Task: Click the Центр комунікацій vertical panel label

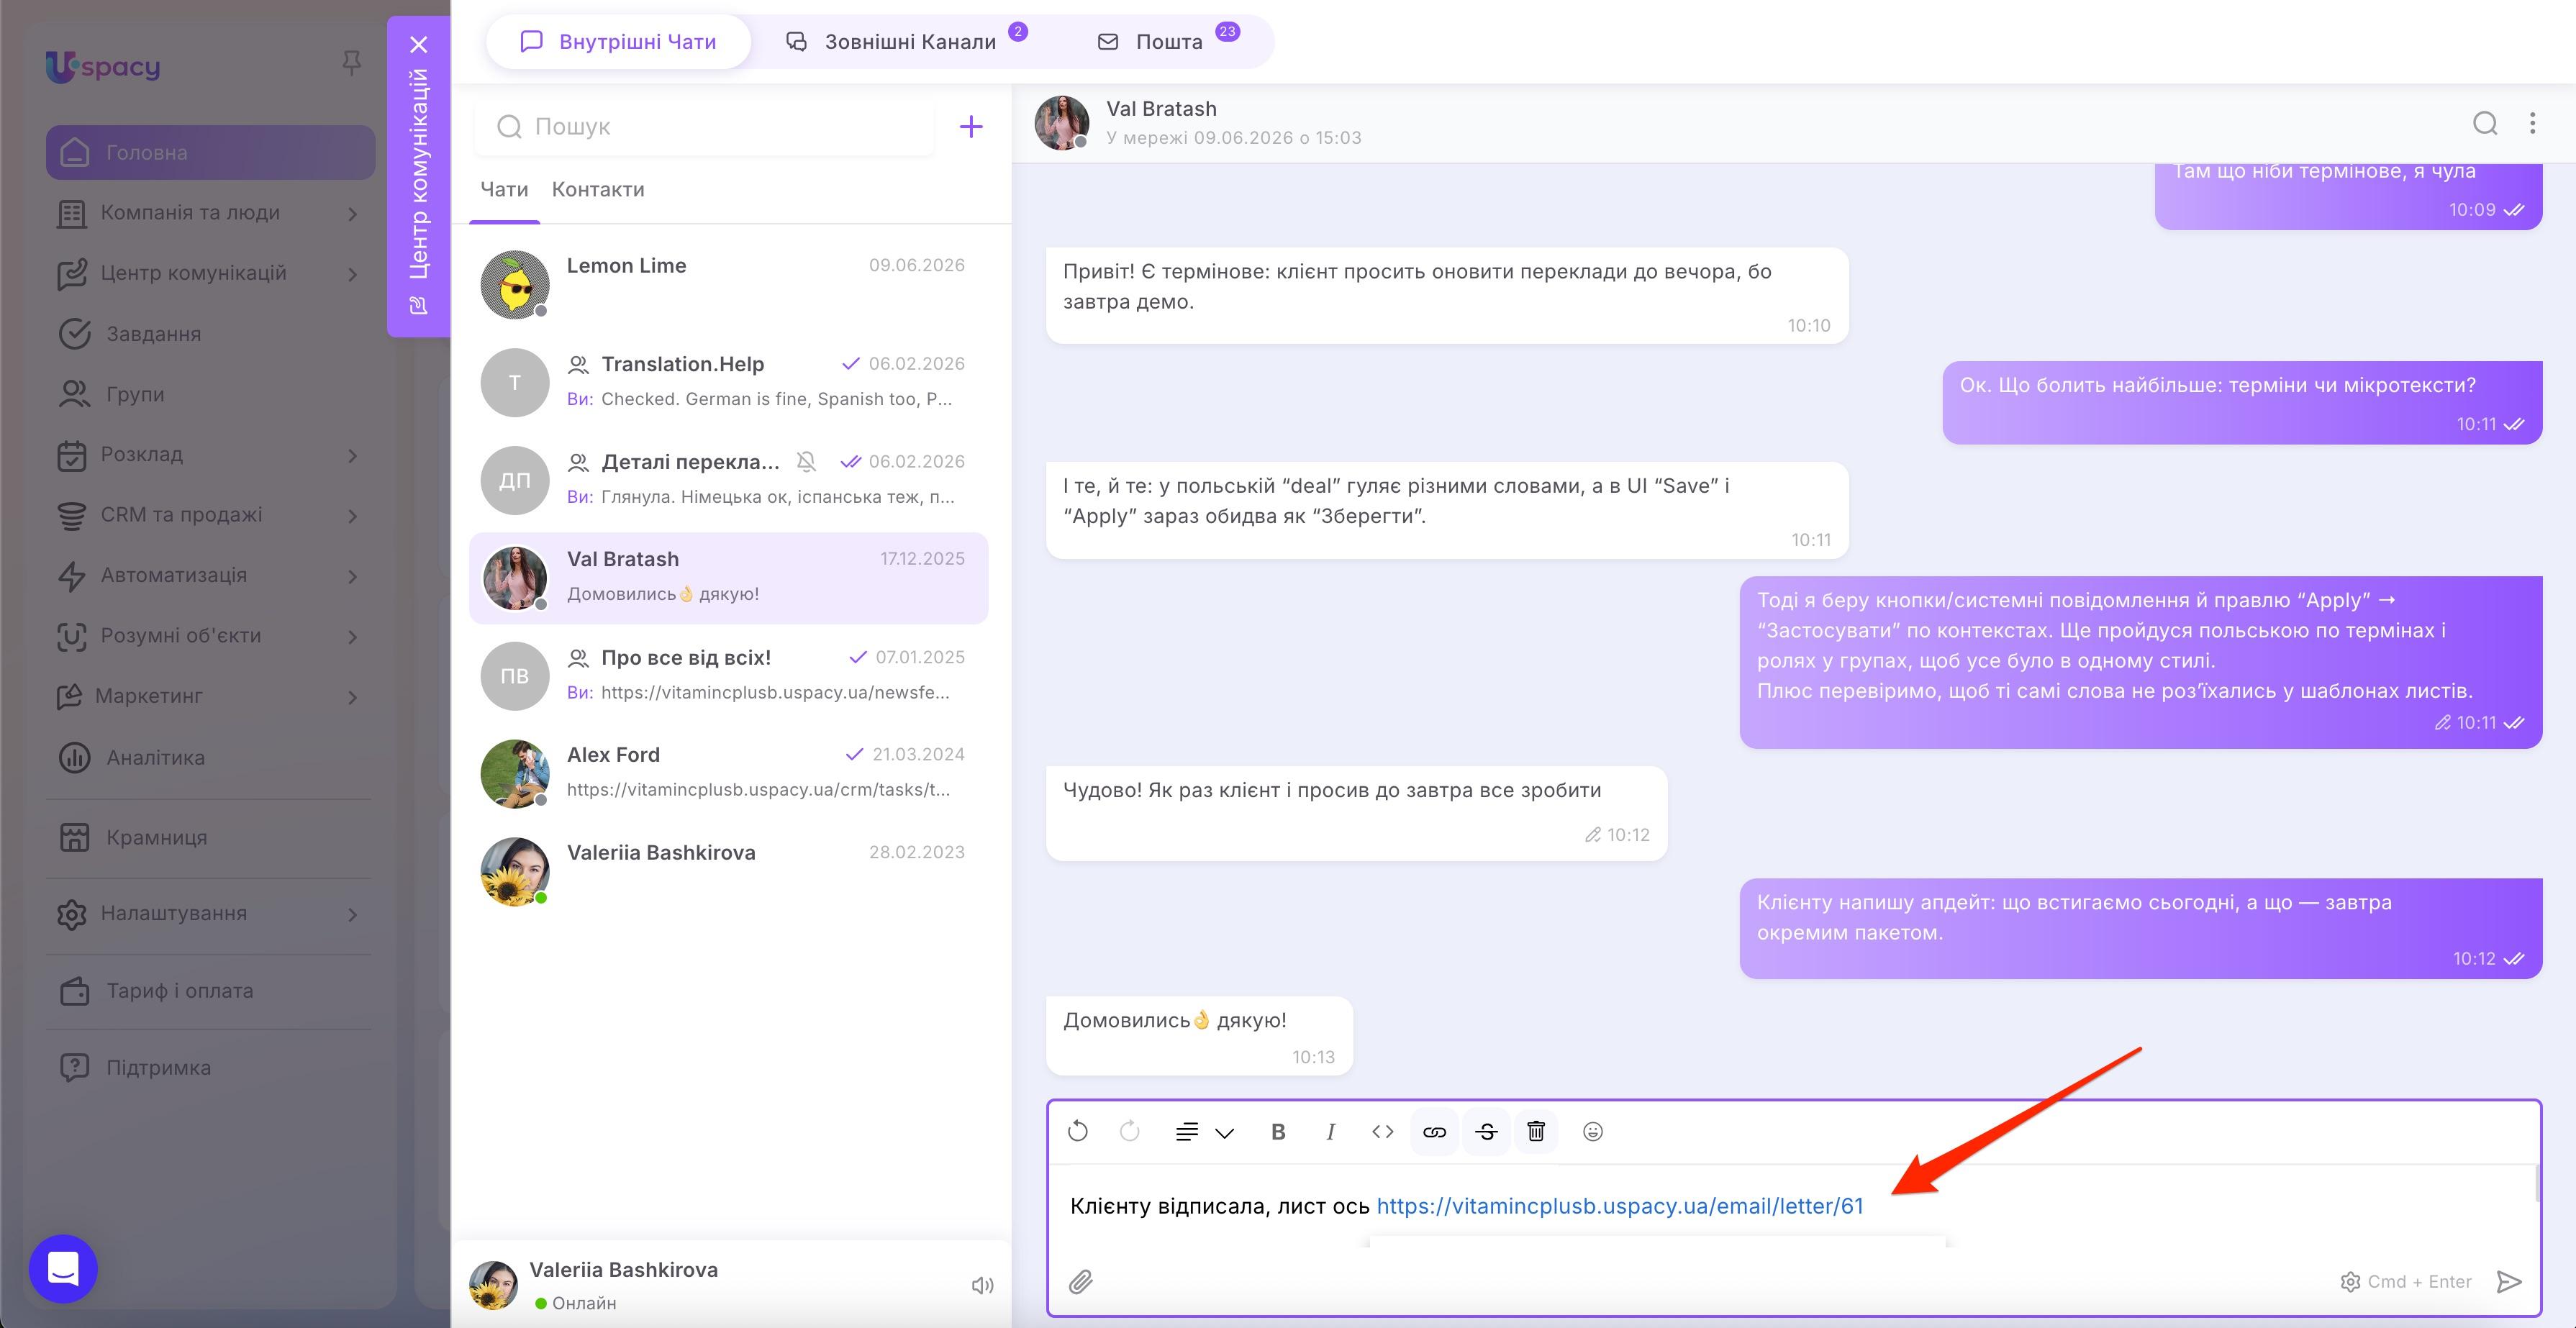Action: [419, 174]
